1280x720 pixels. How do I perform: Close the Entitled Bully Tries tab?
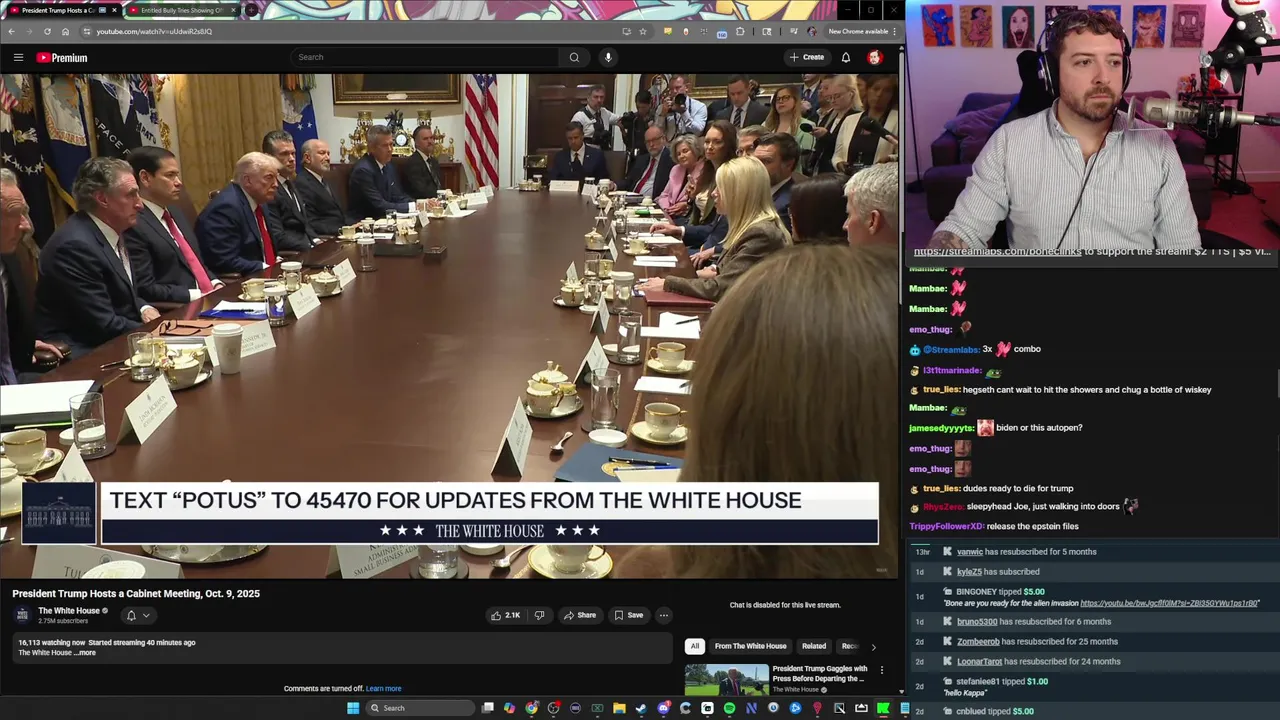[x=233, y=10]
